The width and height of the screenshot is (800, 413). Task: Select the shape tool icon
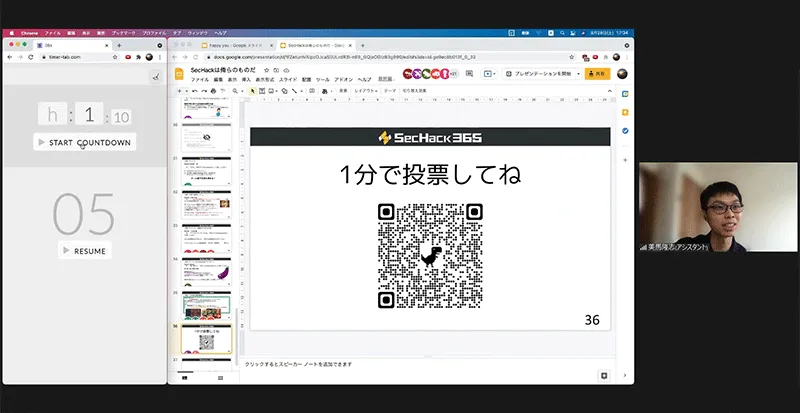(285, 91)
